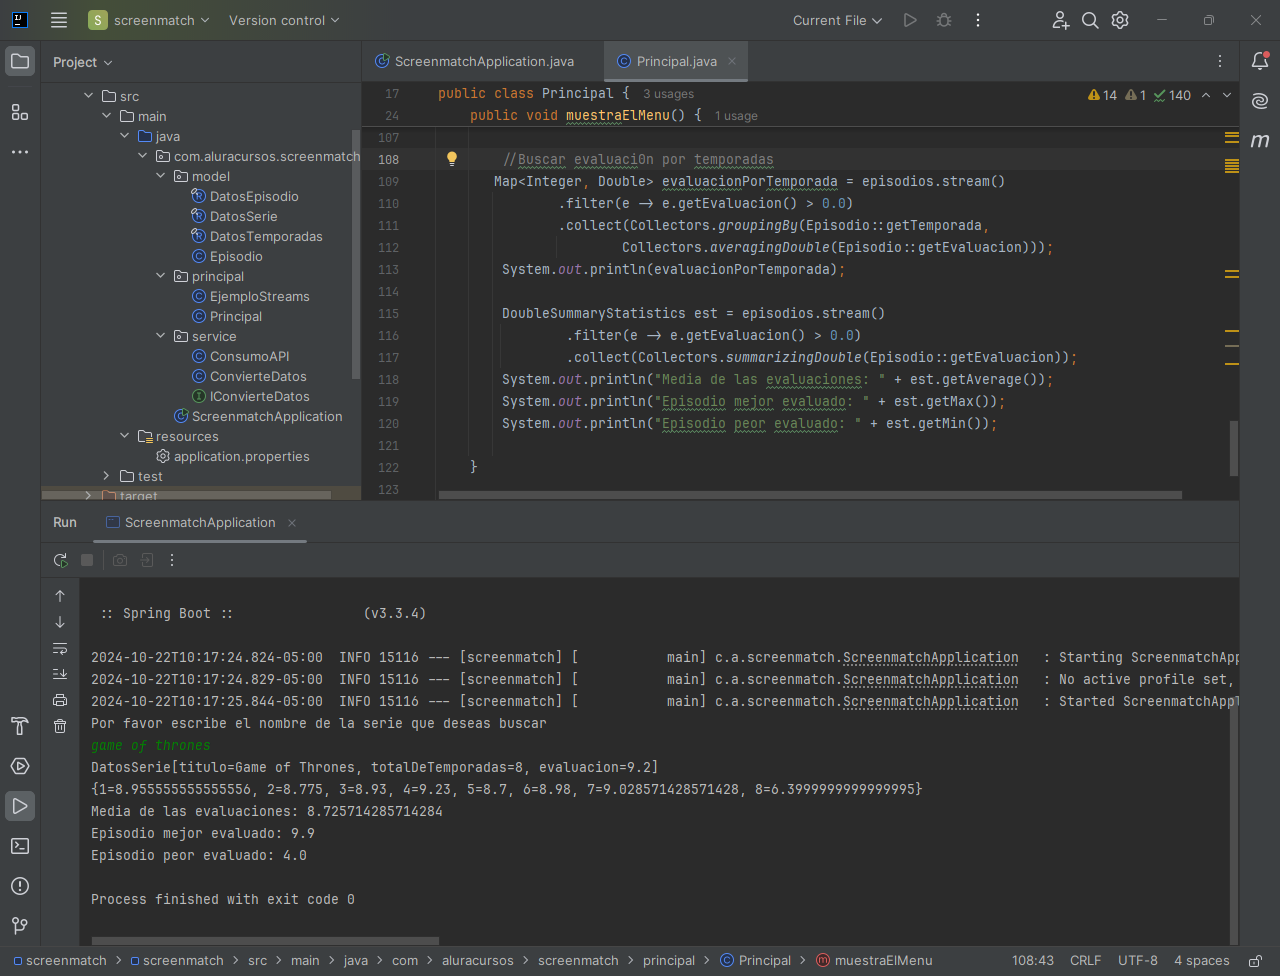Open the EjemploStreams class
Screen dimensions: 1280x976
click(259, 296)
